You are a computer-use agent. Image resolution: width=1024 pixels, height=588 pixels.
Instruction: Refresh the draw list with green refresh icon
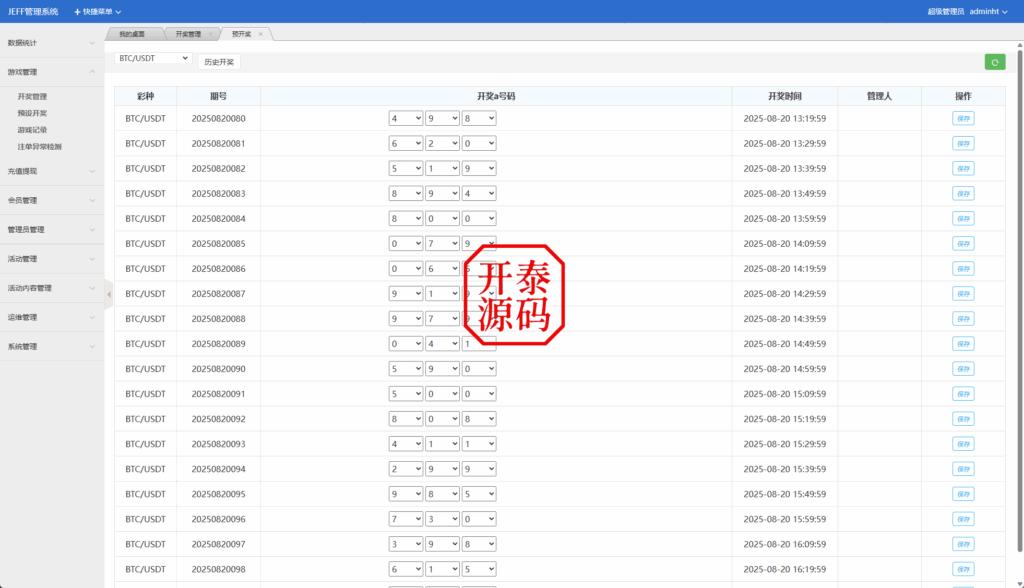(x=994, y=61)
